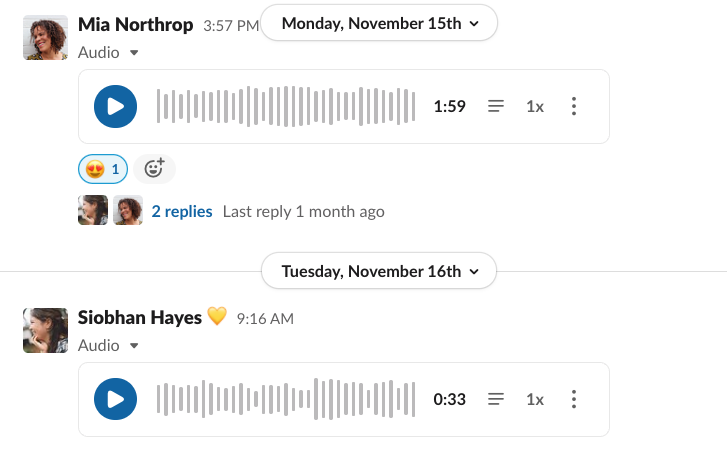Play Siobhan Hayes's 0:33 audio clip
This screenshot has width=727, height=460.
tap(115, 399)
